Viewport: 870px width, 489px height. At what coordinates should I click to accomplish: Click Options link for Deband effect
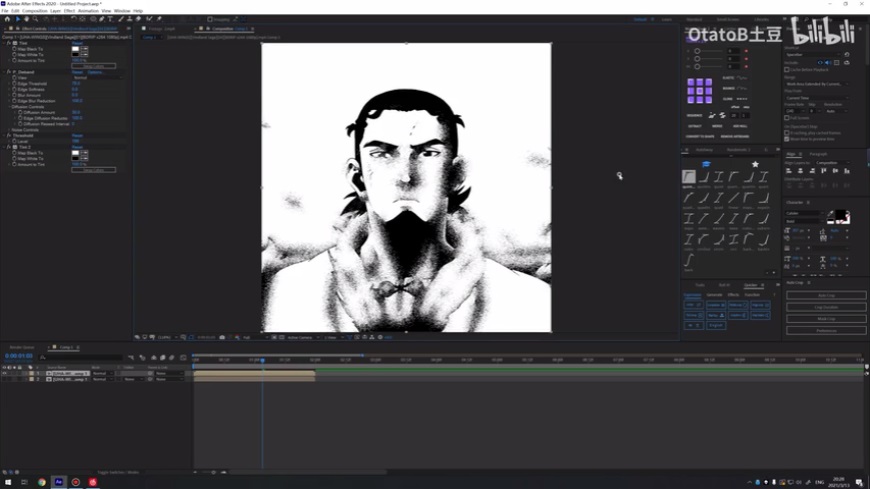tap(95, 72)
